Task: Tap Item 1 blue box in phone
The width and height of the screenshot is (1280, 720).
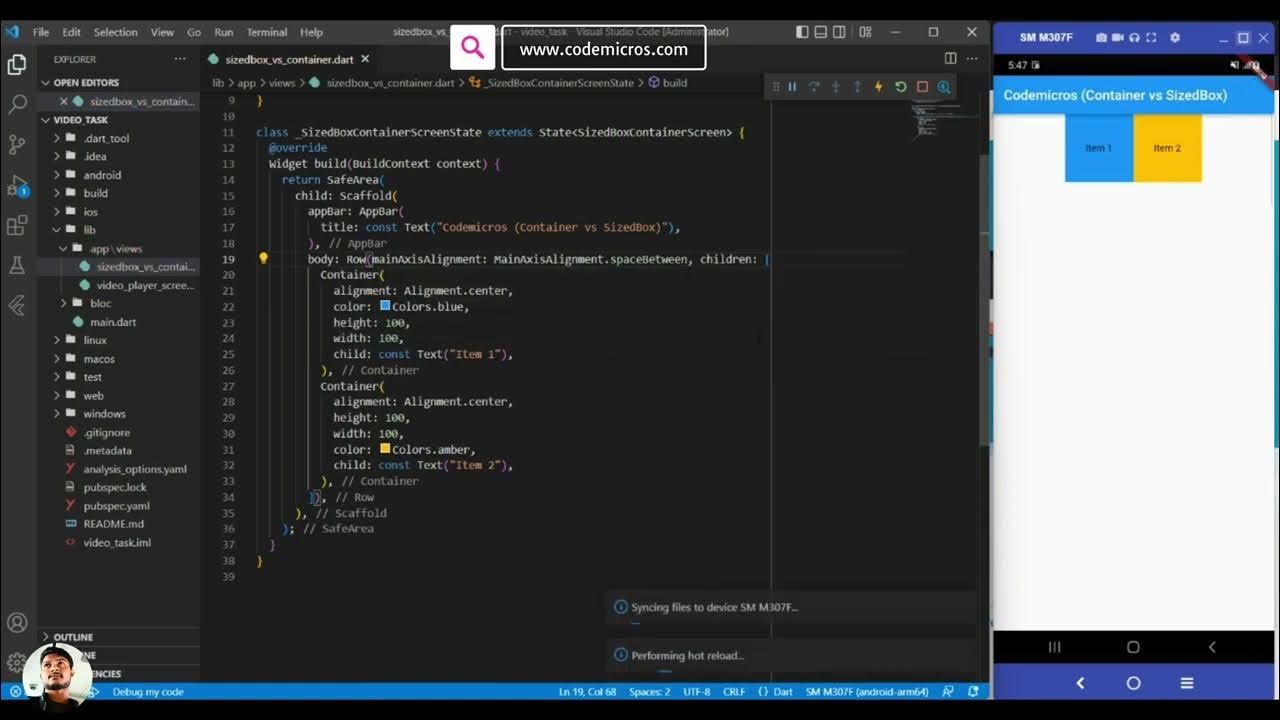Action: click(1099, 148)
